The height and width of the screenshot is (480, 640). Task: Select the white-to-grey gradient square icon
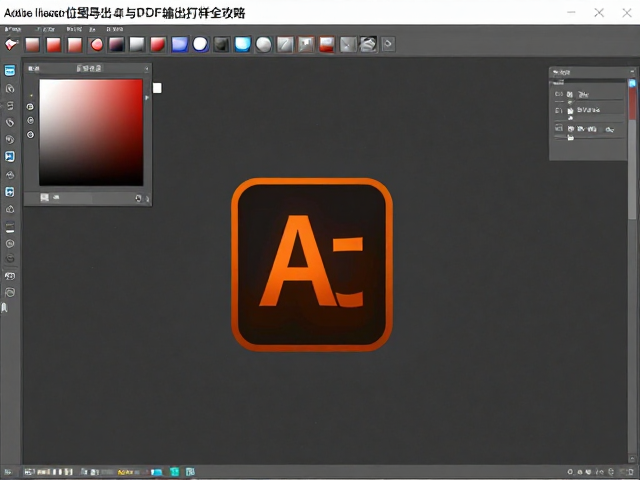coord(137,44)
